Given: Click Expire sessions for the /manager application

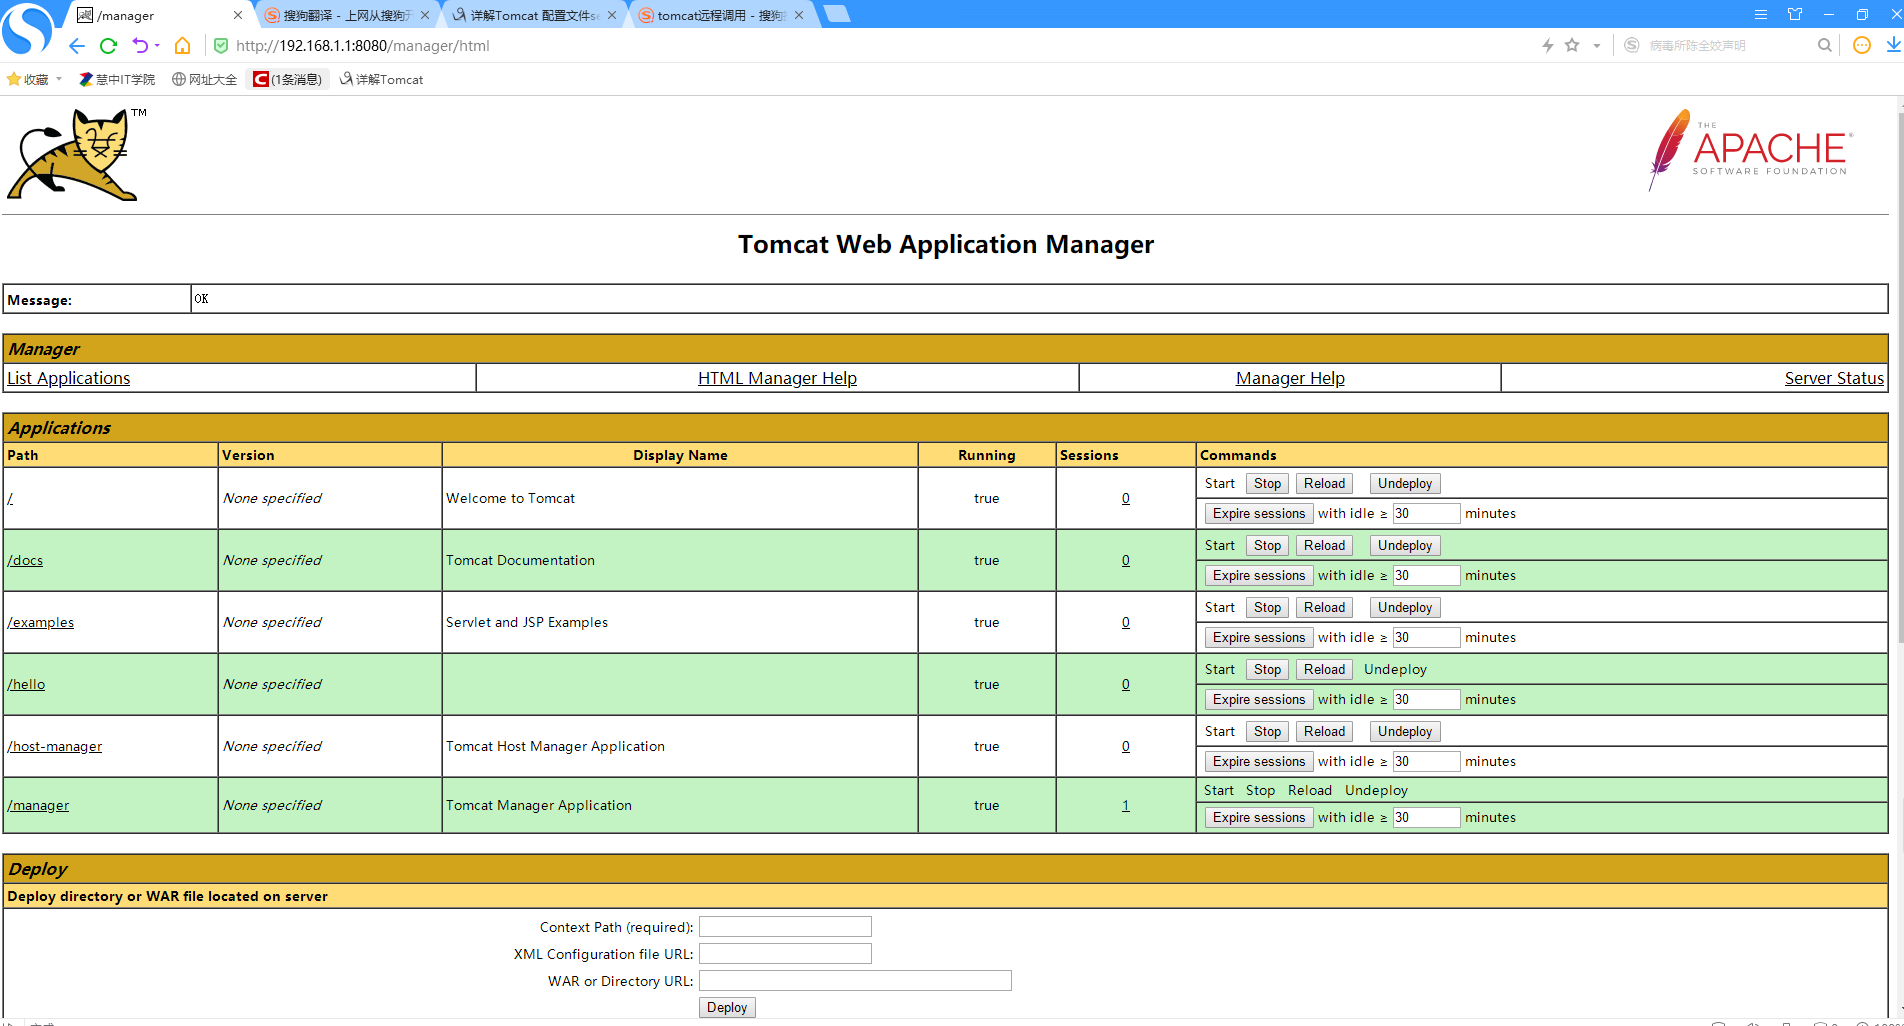Looking at the screenshot, I should coord(1259,817).
